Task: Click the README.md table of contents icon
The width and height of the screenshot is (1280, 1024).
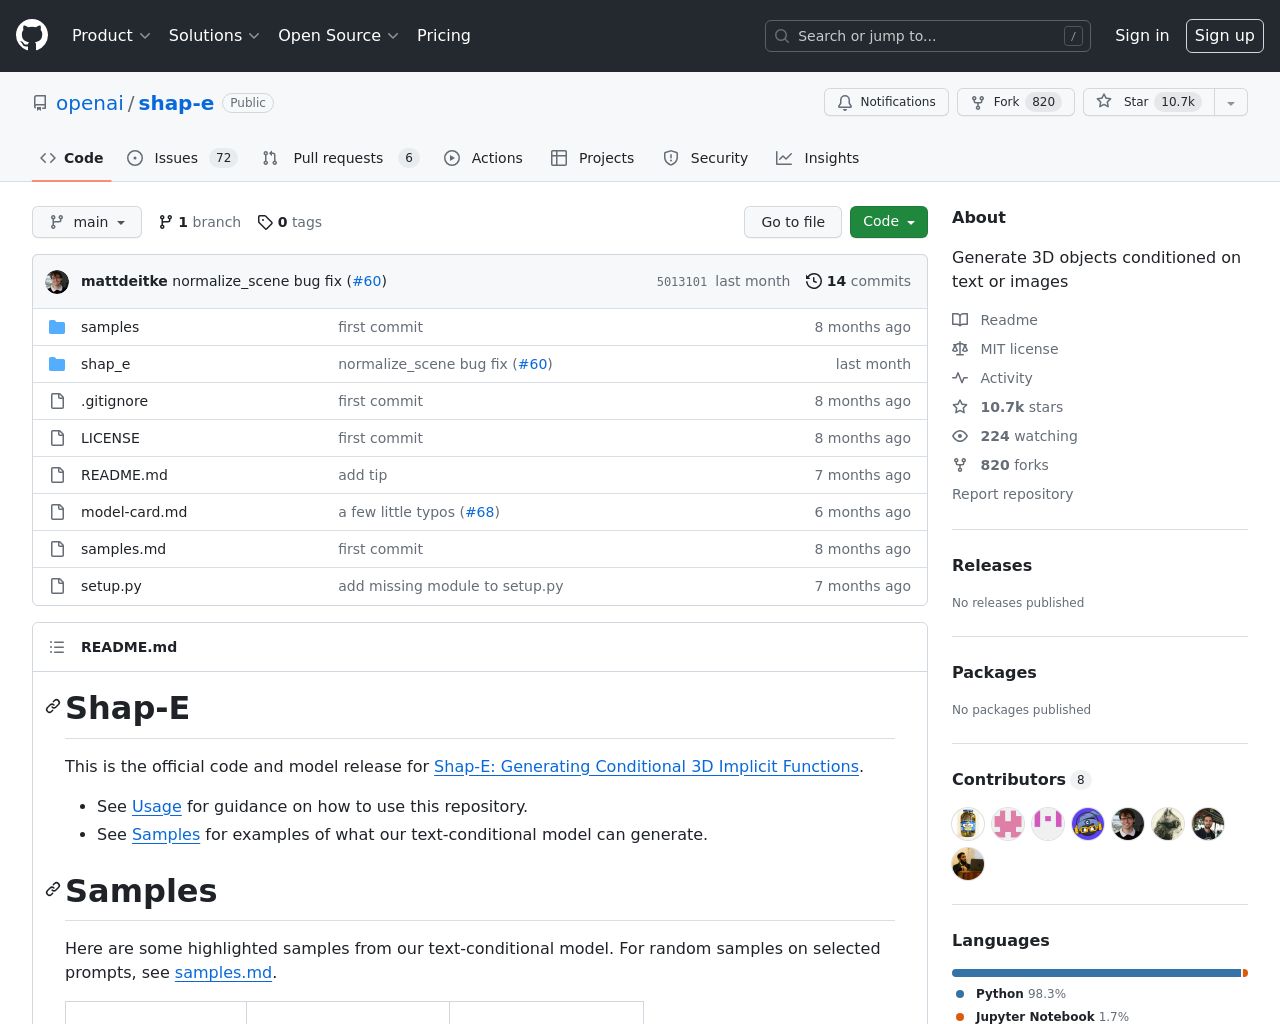Action: 57,647
